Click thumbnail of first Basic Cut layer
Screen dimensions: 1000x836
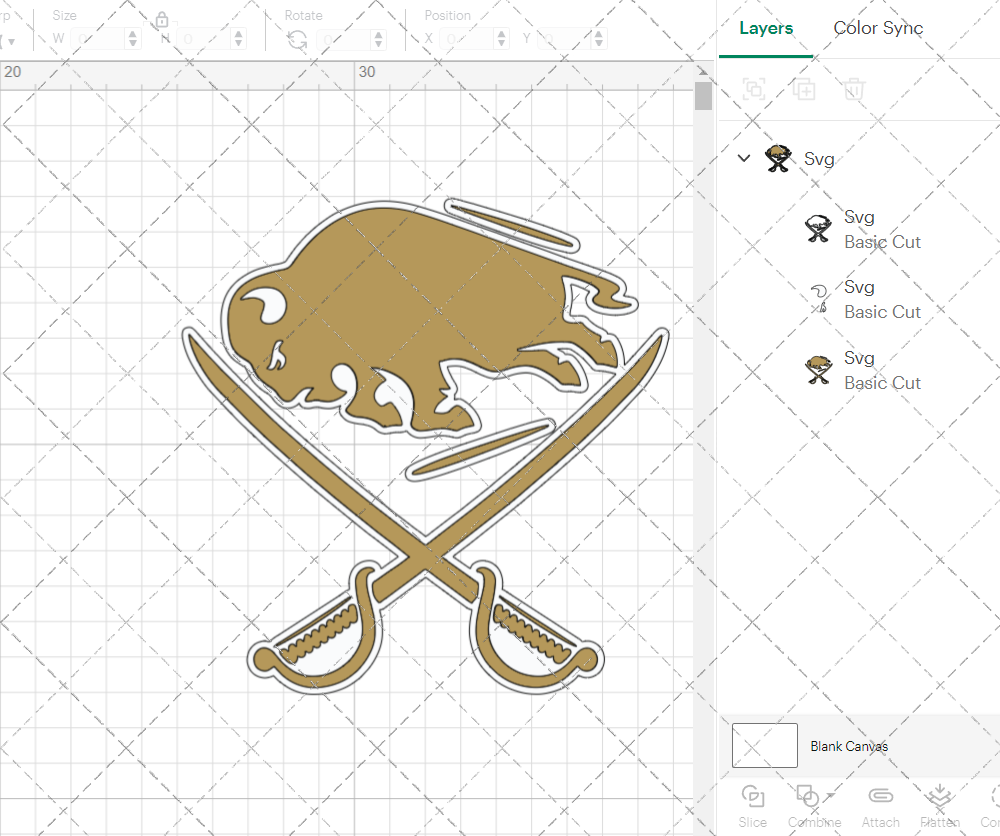(x=818, y=229)
